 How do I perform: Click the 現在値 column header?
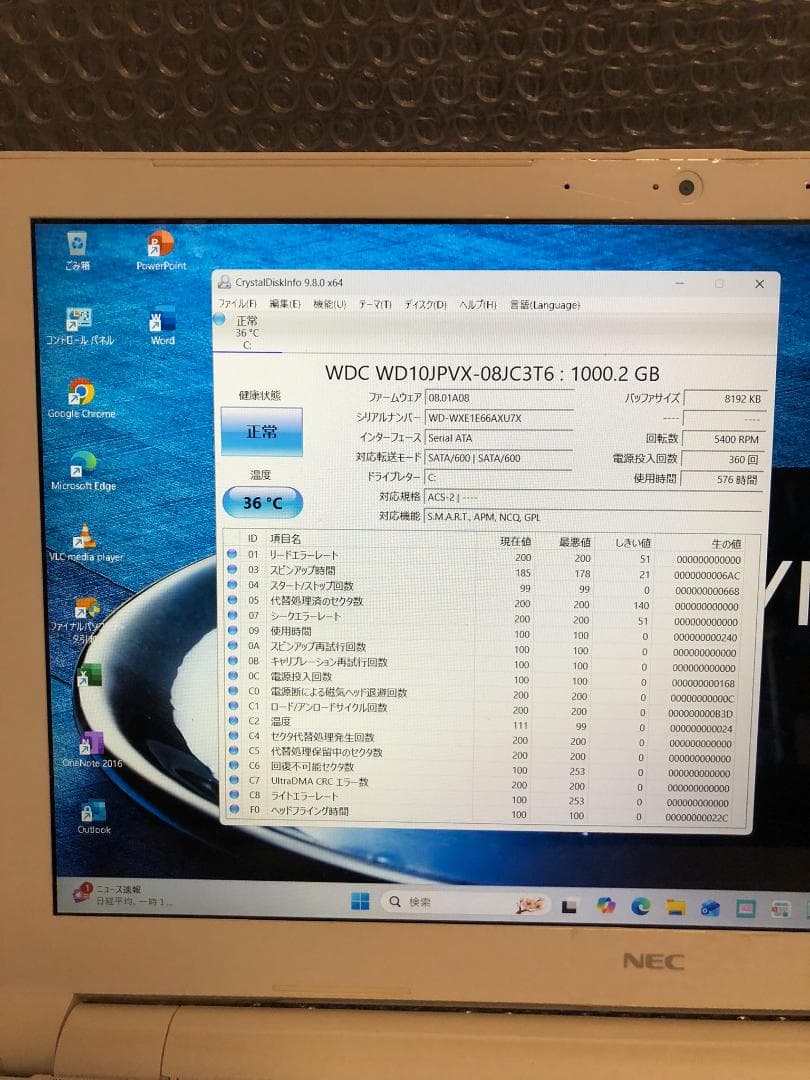[515, 542]
